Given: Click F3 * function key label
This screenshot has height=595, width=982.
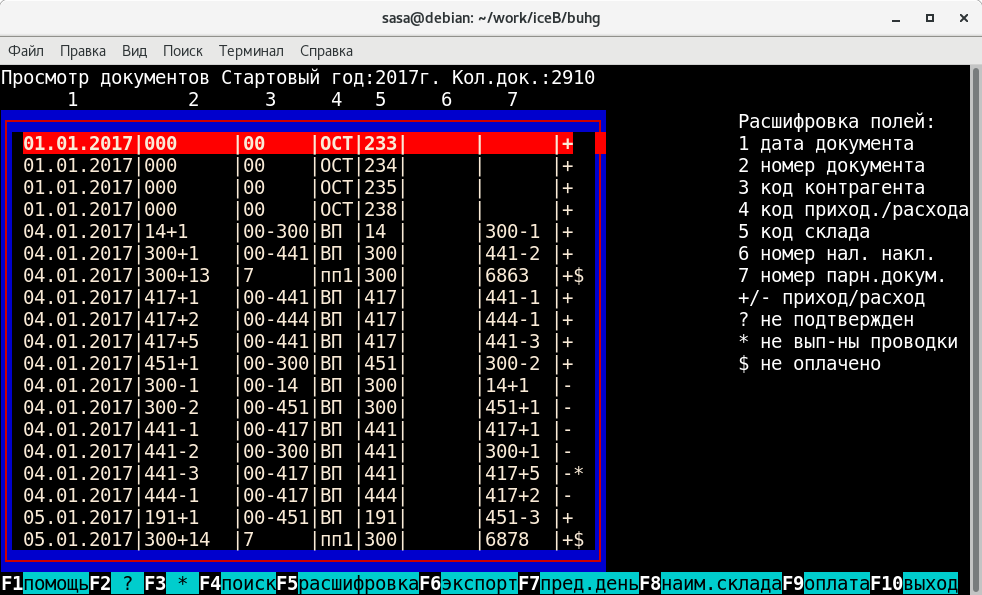Looking at the screenshot, I should (172, 584).
